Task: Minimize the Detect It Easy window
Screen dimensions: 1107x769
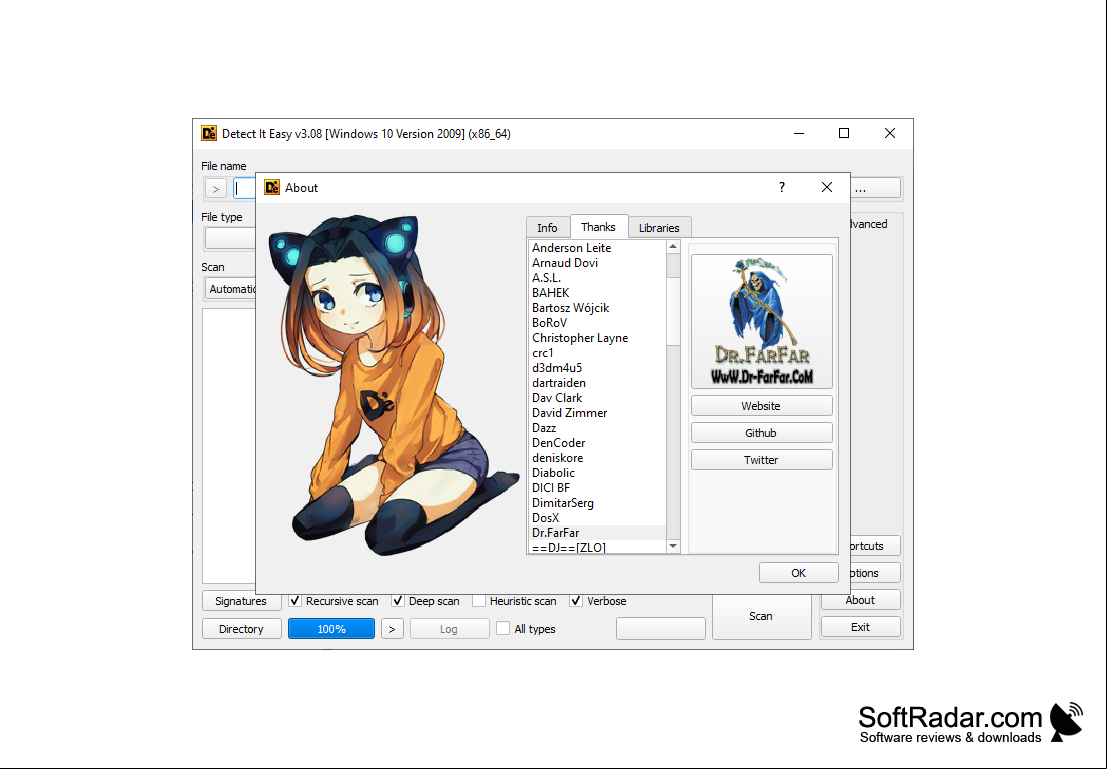Action: coord(799,133)
